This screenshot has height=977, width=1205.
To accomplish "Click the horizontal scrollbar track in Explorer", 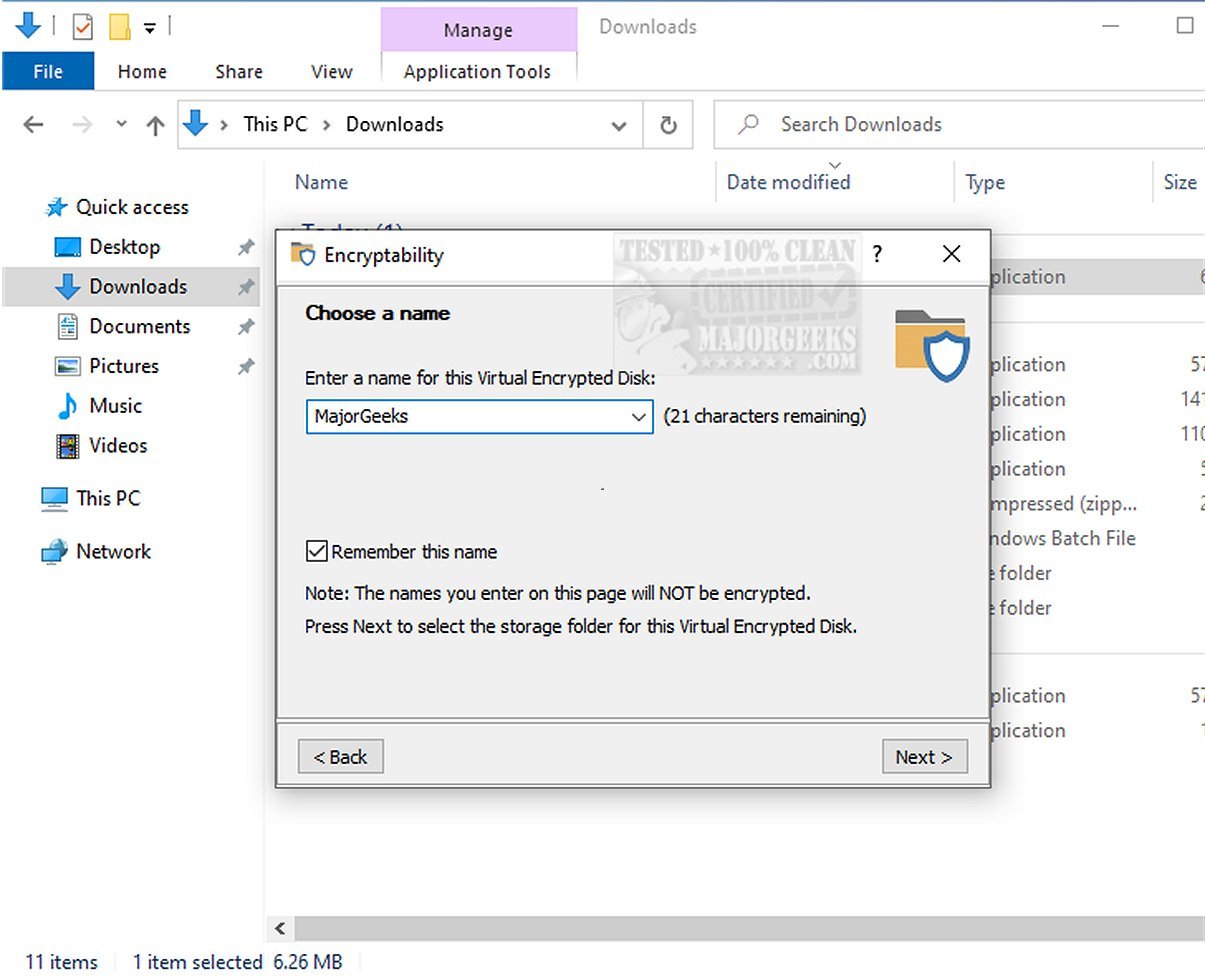I will pyautogui.click(x=749, y=928).
